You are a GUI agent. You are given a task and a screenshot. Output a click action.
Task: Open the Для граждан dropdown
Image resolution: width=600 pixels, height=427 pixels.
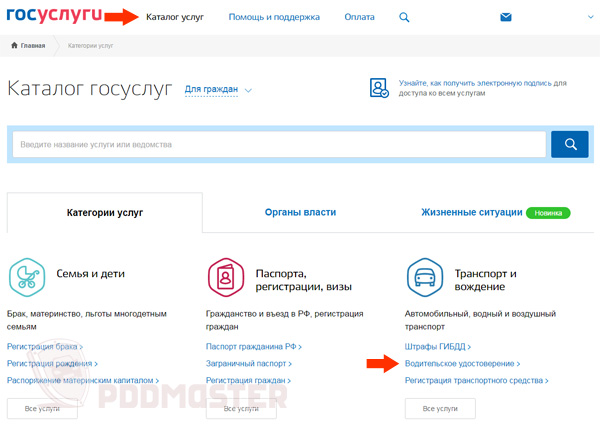(x=211, y=90)
